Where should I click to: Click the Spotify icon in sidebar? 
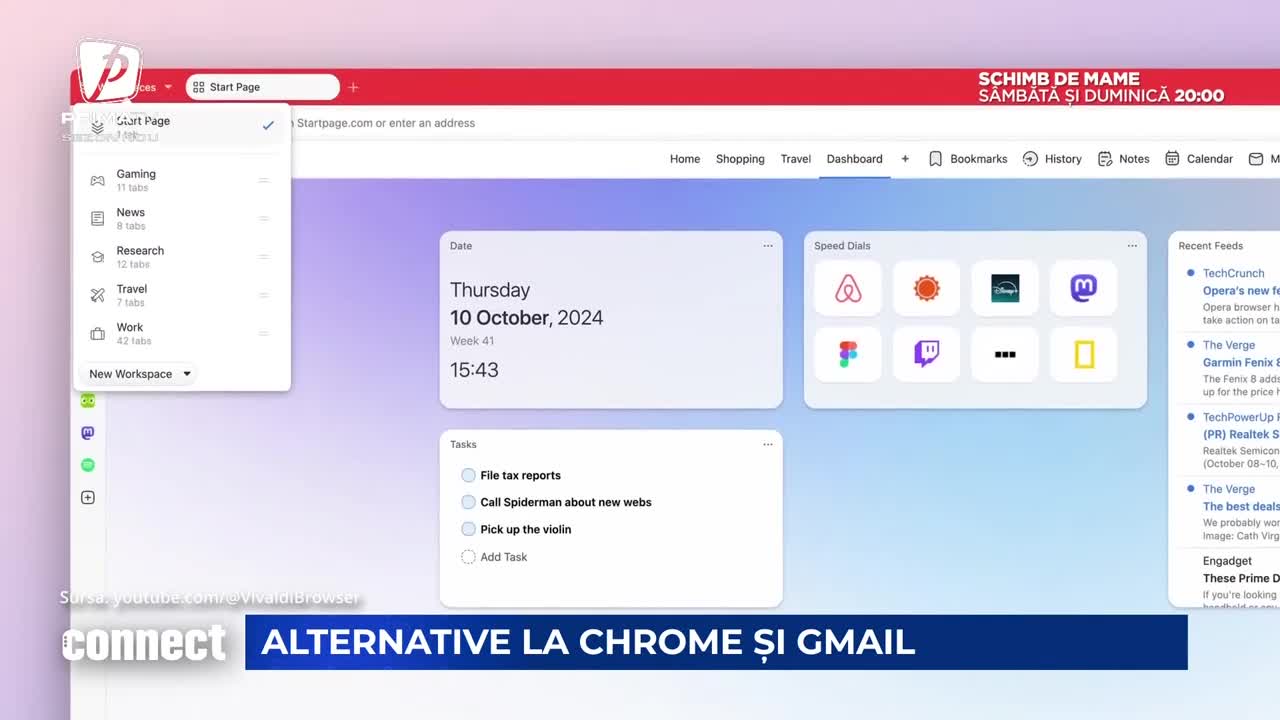[x=88, y=465]
